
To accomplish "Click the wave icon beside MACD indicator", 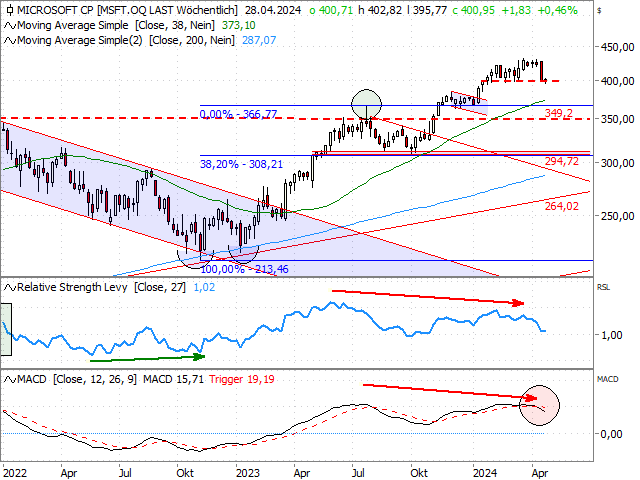I will tap(10, 380).
